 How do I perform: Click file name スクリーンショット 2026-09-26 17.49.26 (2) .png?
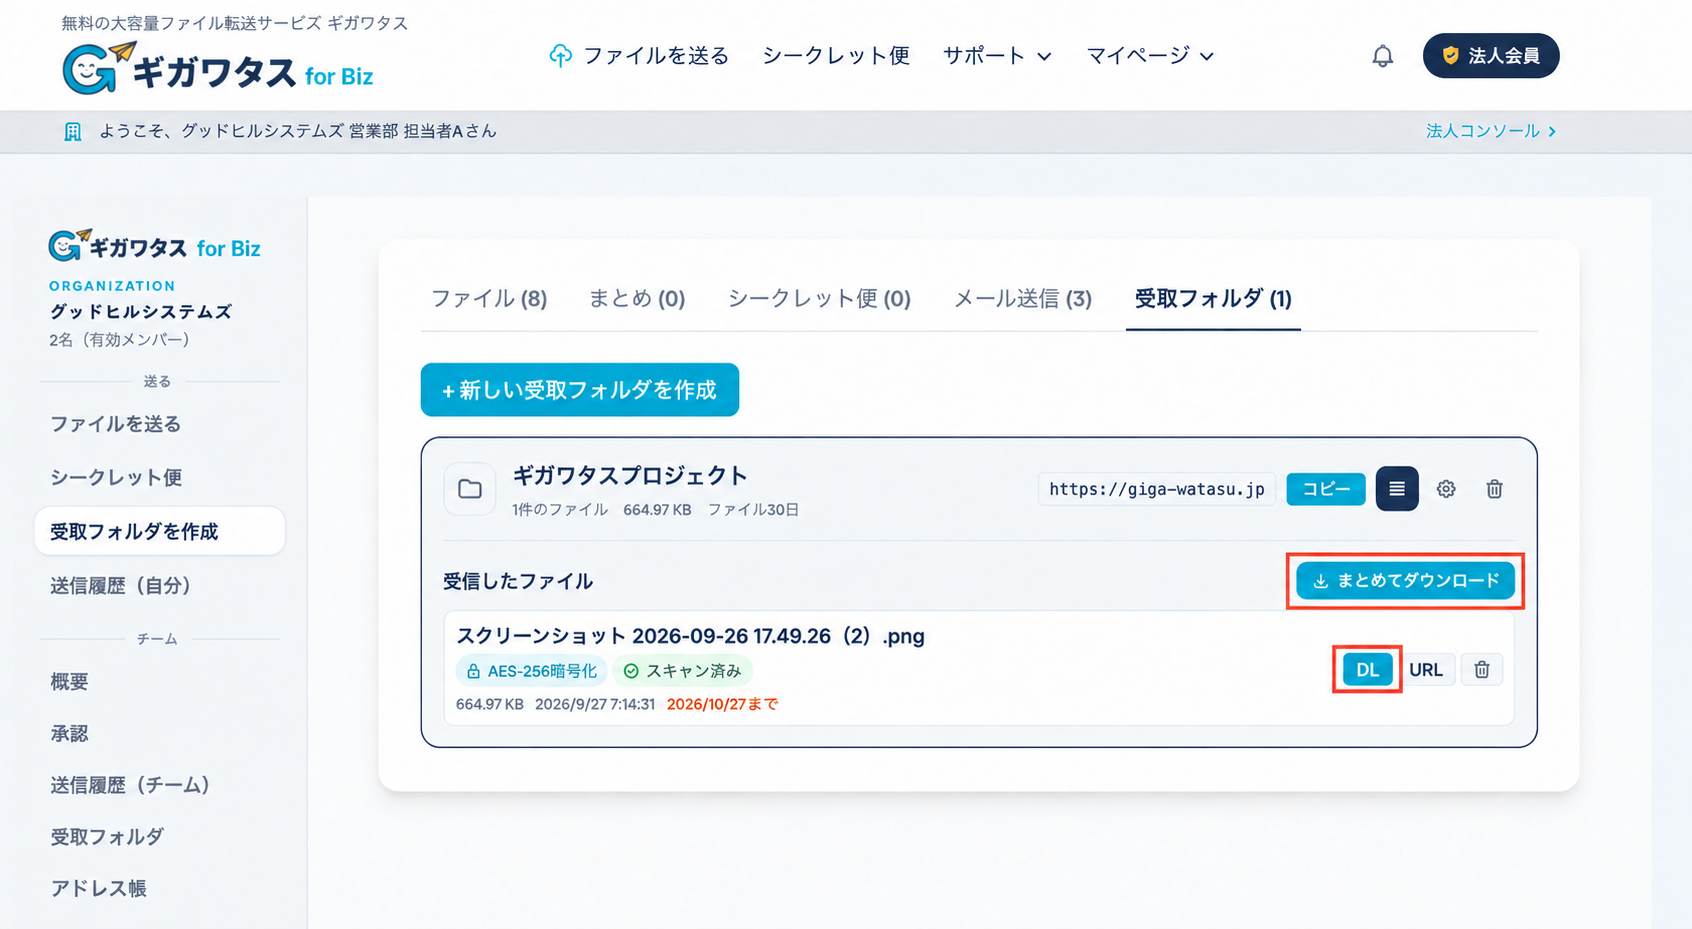690,636
